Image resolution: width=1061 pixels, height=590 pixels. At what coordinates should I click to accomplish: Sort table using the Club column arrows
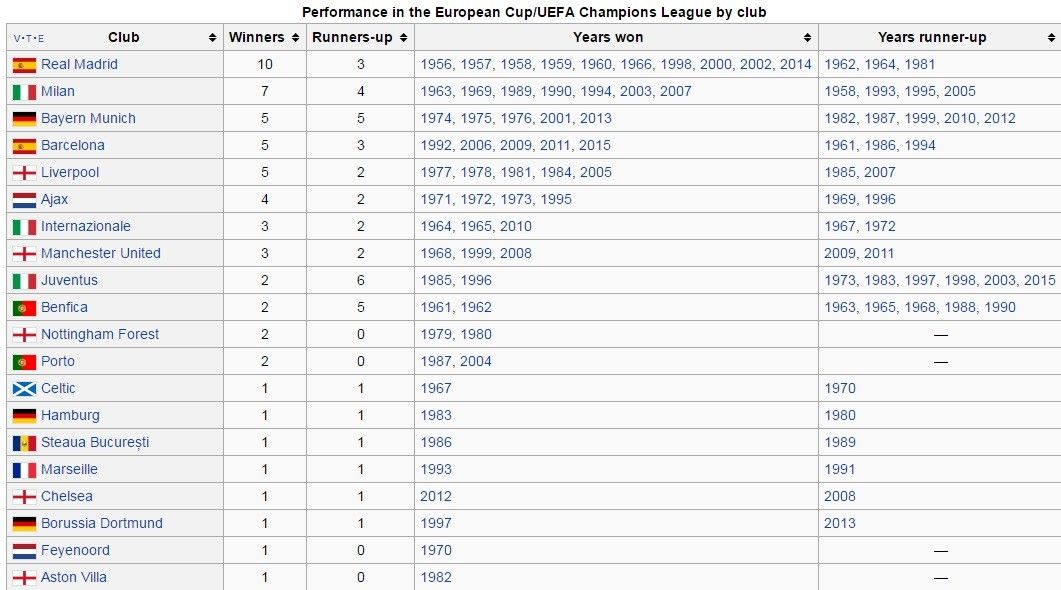pyautogui.click(x=212, y=38)
